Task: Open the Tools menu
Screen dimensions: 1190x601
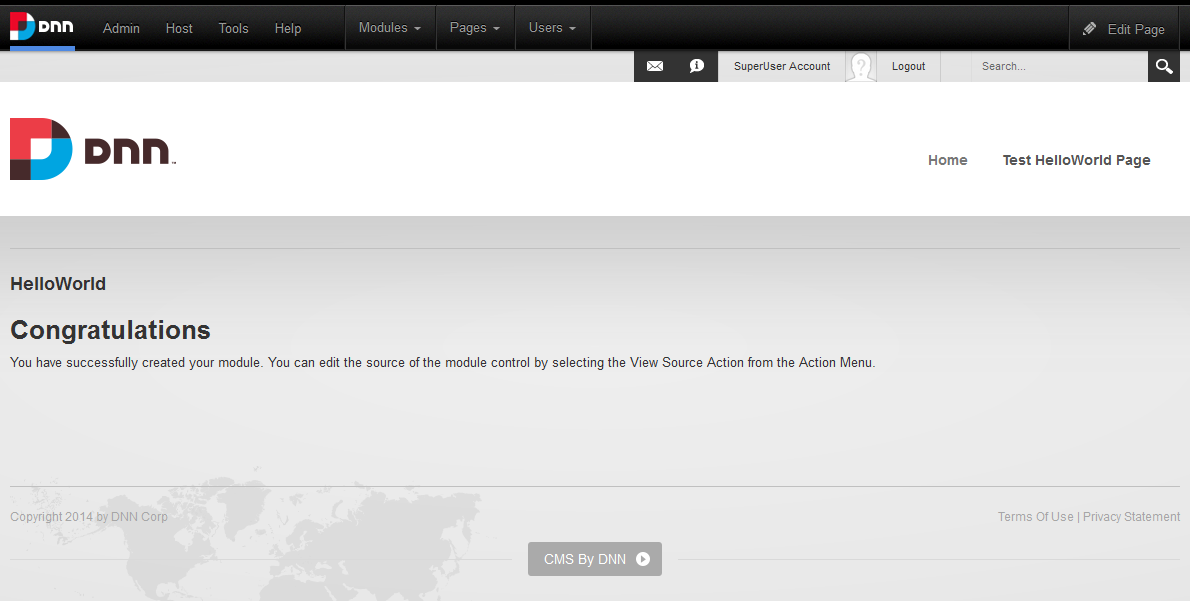Action: coord(234,28)
